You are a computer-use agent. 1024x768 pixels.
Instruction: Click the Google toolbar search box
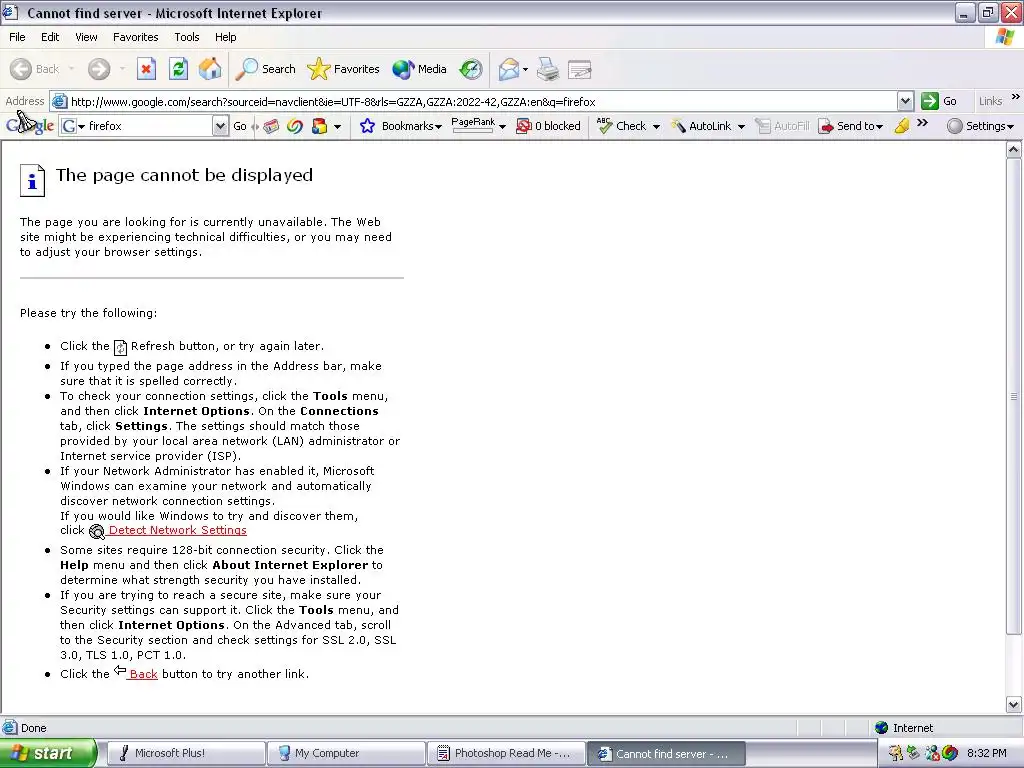coord(144,126)
